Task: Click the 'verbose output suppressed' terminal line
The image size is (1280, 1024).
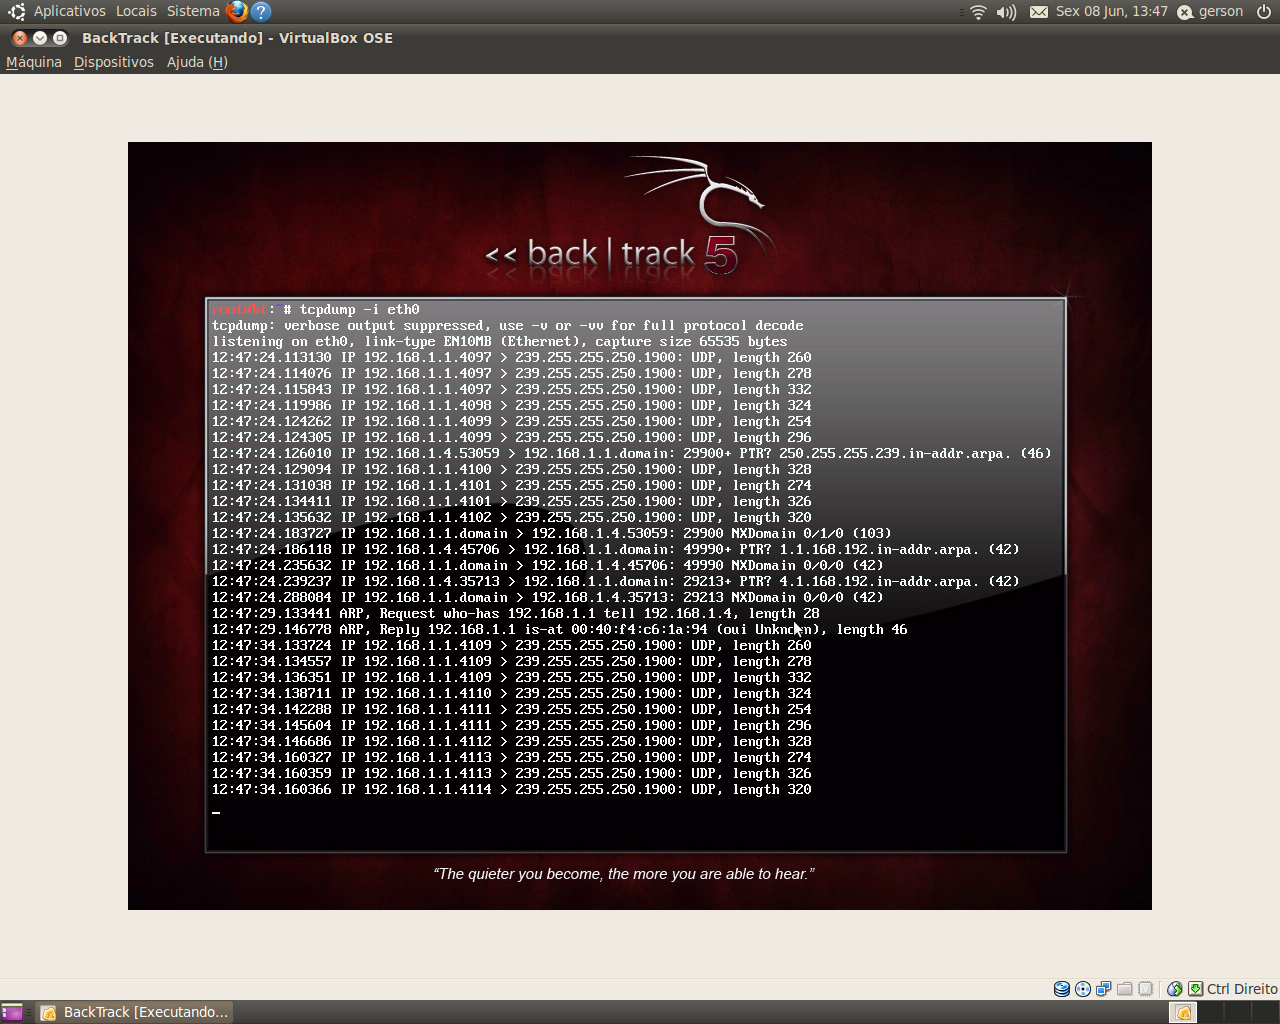Action: [507, 326]
